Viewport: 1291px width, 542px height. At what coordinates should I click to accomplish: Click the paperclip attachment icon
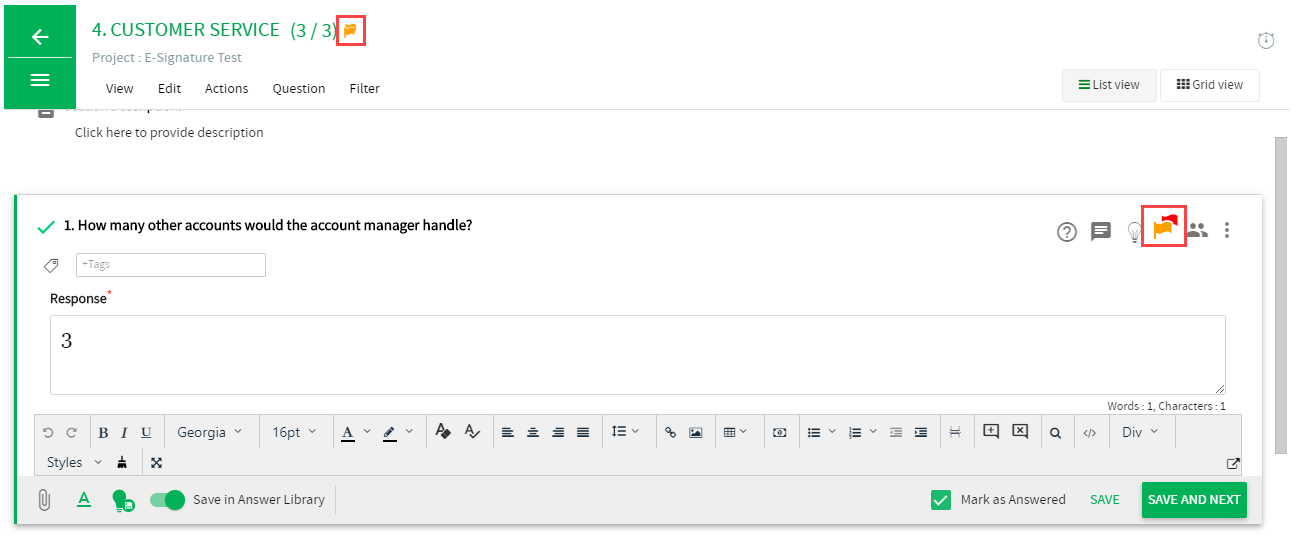coord(44,500)
